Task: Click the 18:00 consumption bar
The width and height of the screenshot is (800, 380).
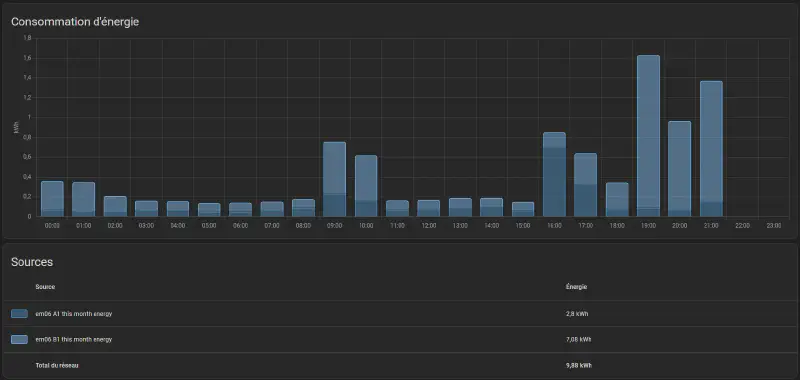Action: (x=617, y=199)
